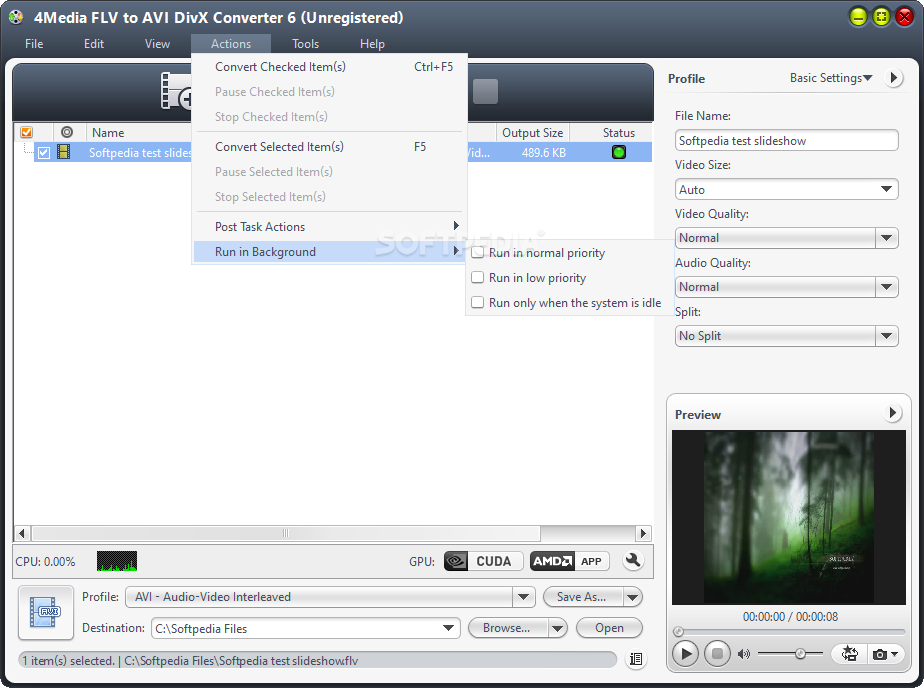Toggle the check-all header checkbox

tap(27, 133)
